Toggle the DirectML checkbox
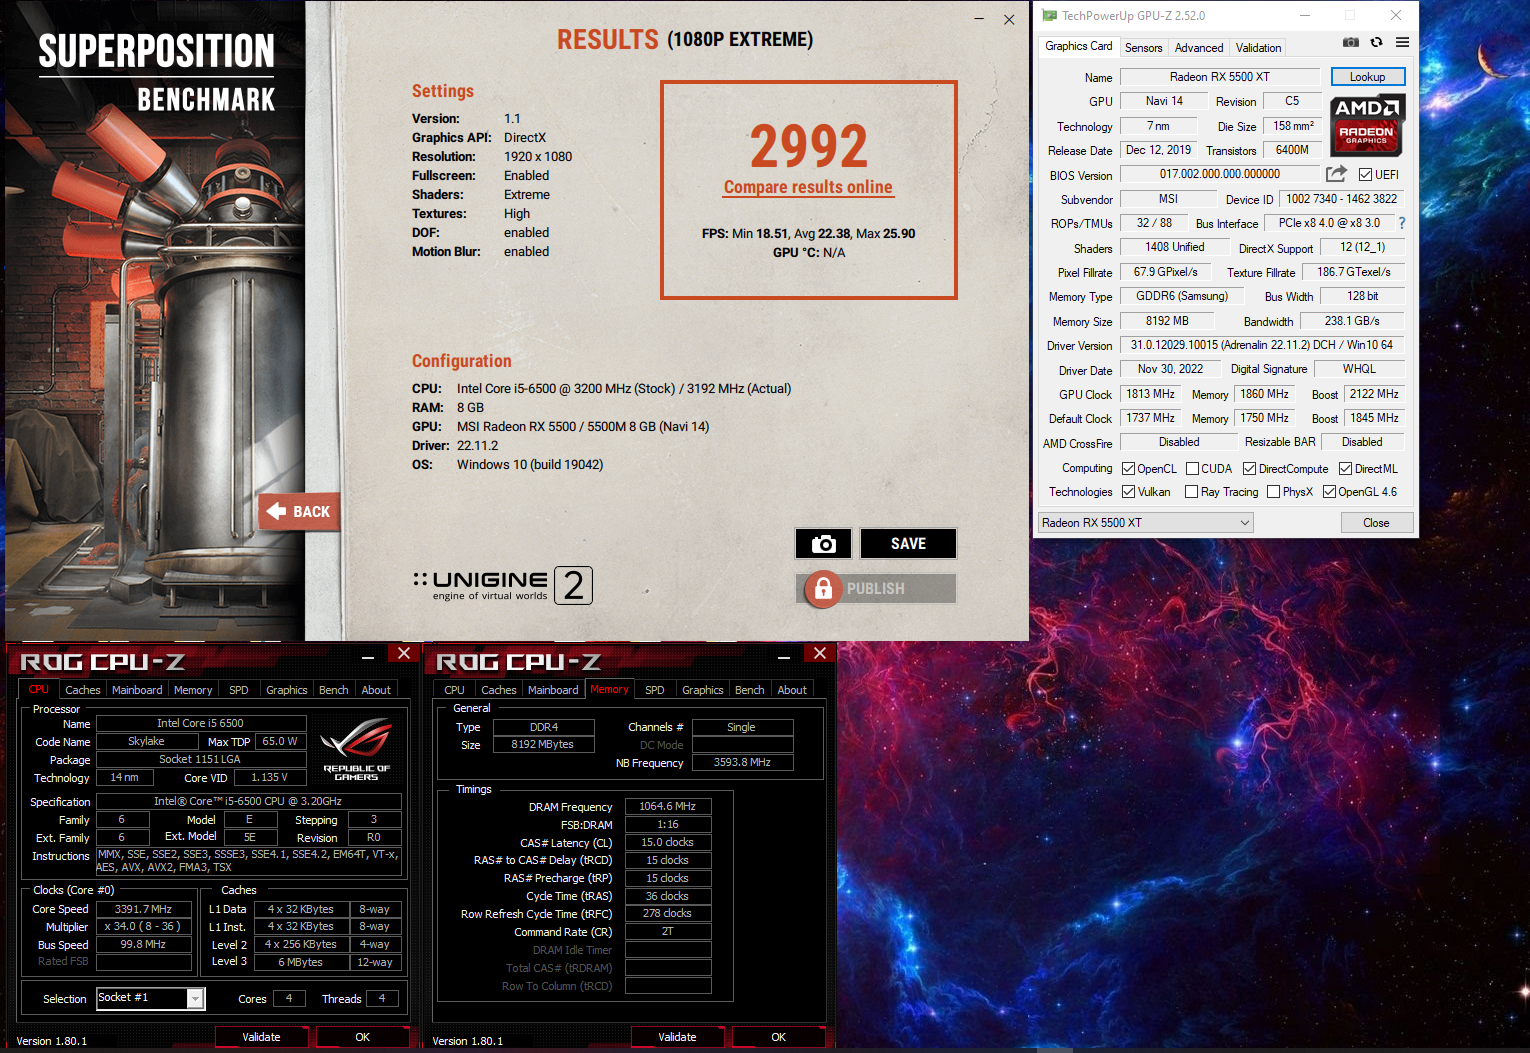The height and width of the screenshot is (1053, 1530). (x=1345, y=469)
